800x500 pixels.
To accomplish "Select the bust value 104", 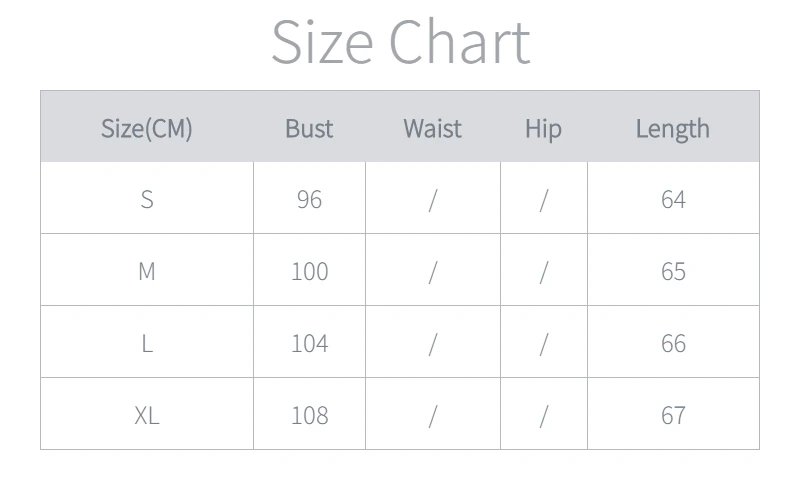I will pyautogui.click(x=309, y=343).
